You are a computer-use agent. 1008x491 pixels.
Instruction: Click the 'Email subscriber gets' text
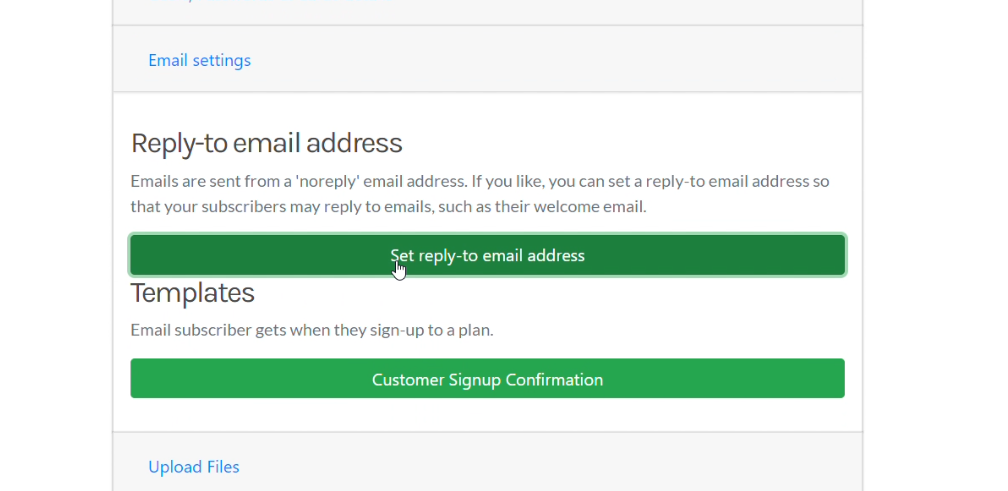pyautogui.click(x=208, y=330)
